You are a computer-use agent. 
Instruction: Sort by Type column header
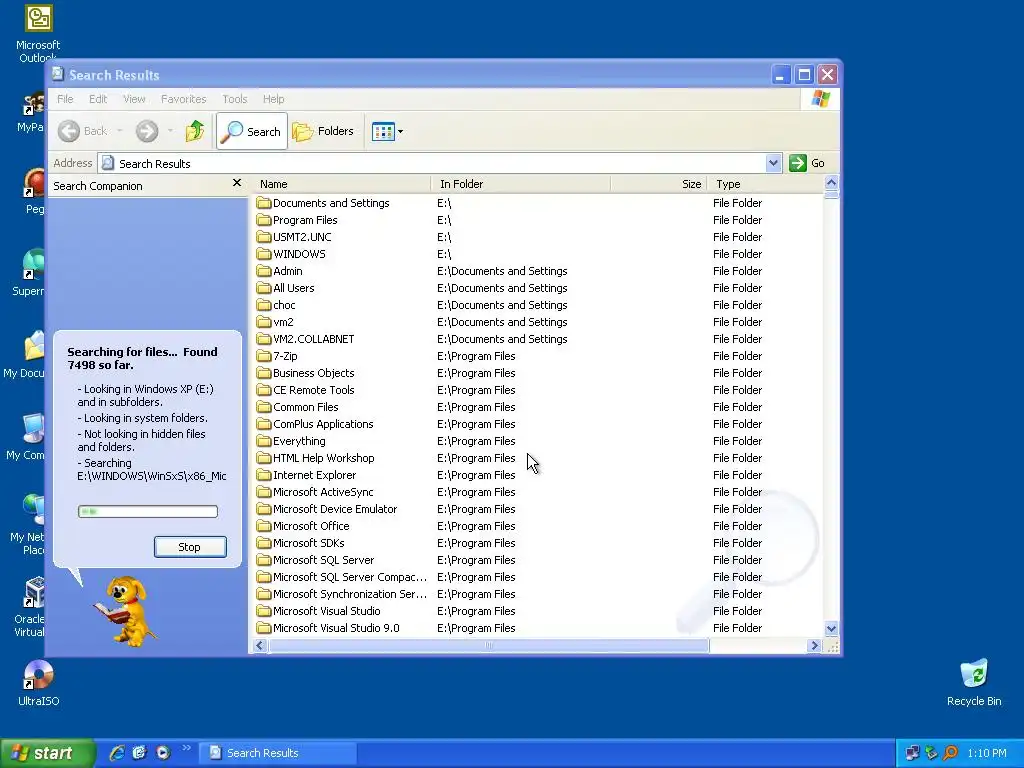767,184
